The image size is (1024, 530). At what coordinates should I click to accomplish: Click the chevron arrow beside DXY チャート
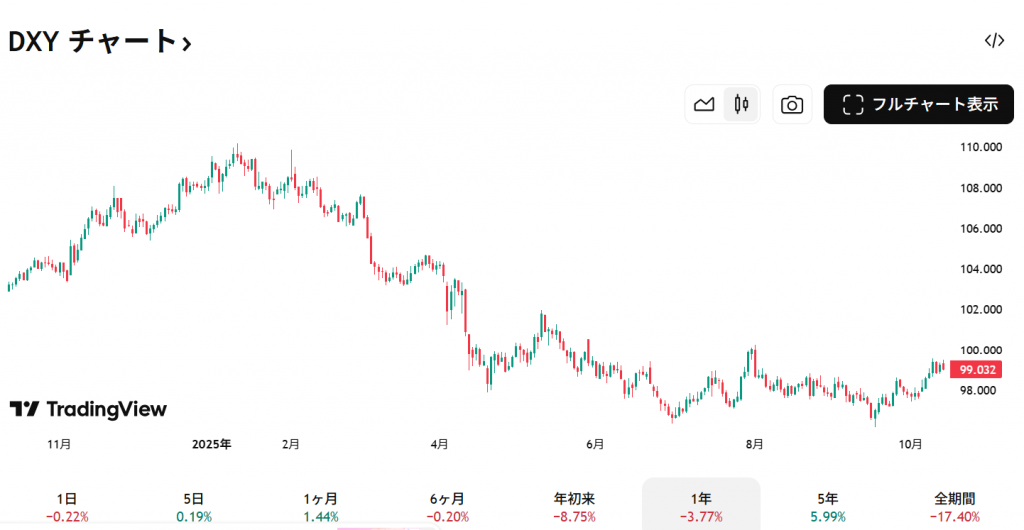point(187,43)
